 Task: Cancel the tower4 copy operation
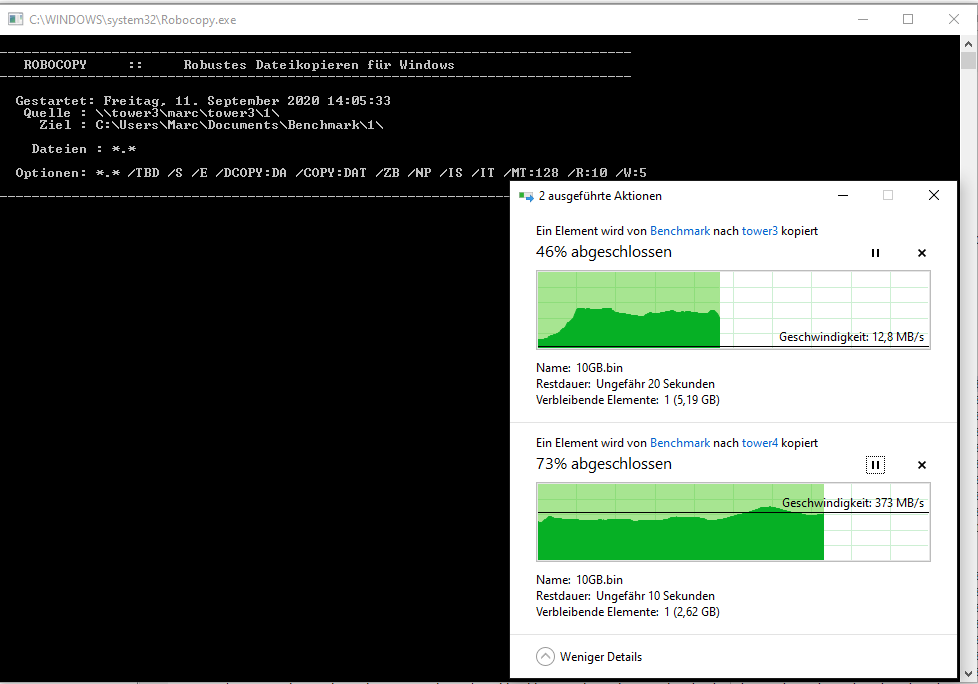click(922, 465)
